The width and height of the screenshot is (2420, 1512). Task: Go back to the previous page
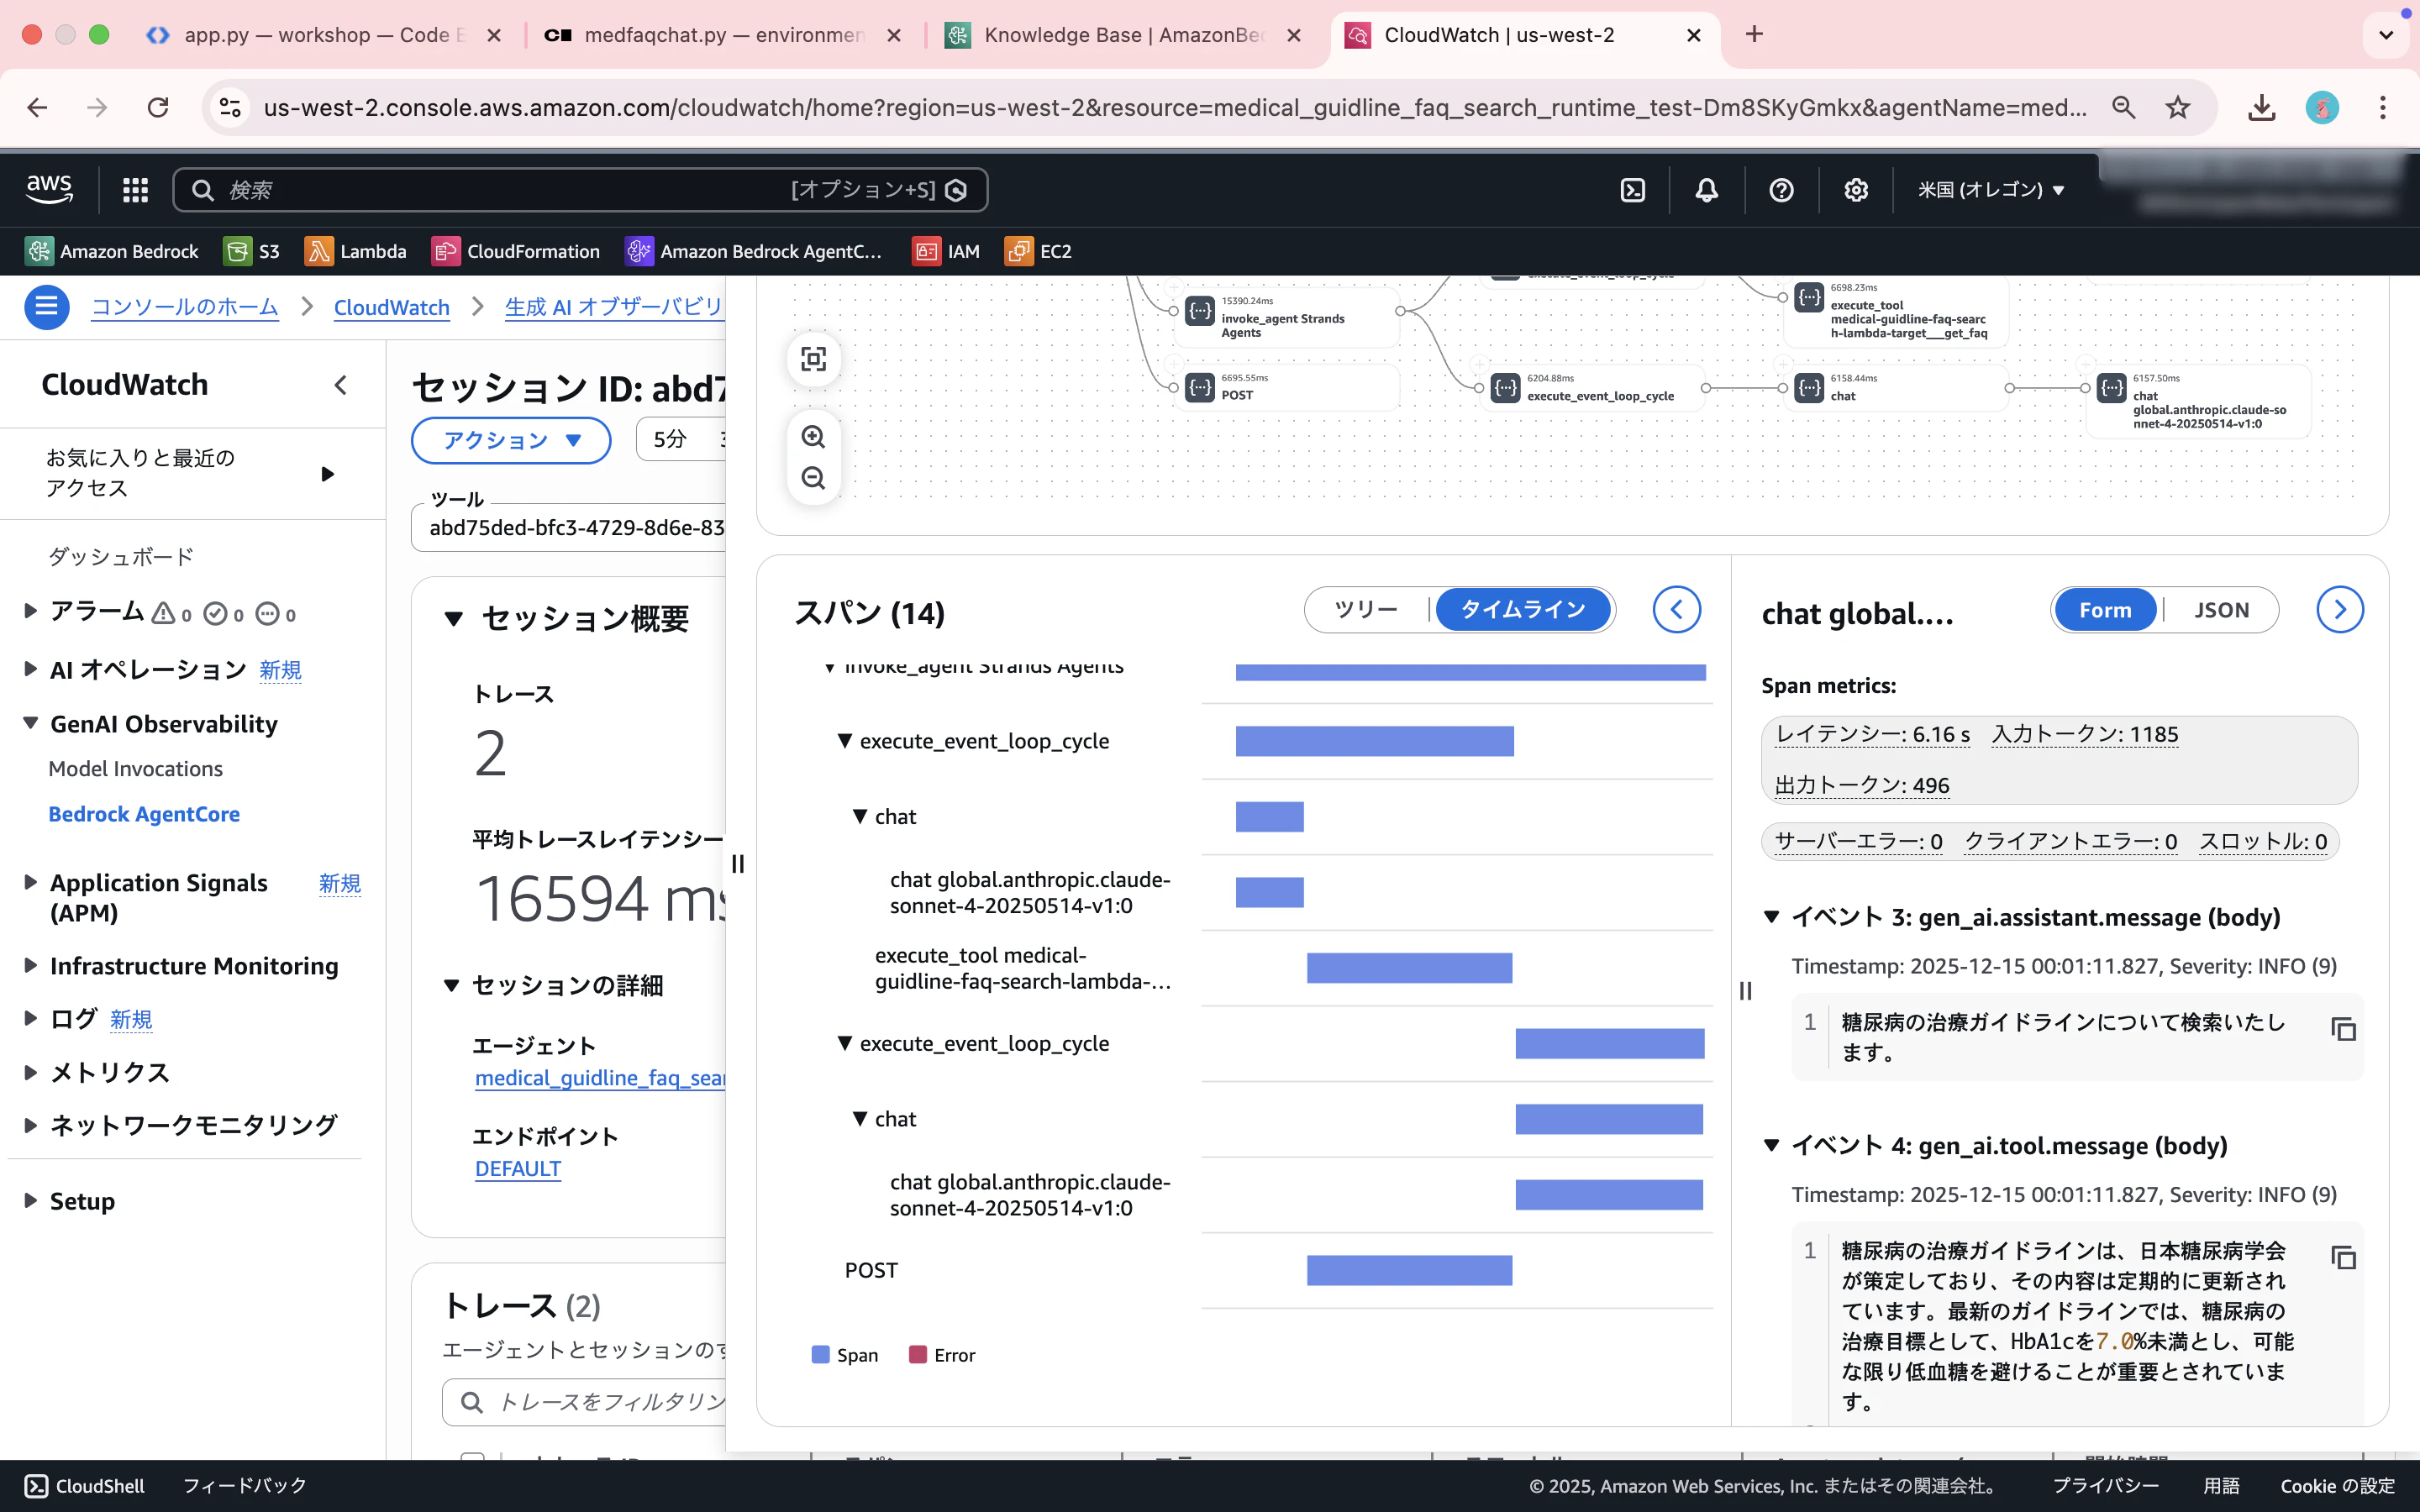point(38,107)
